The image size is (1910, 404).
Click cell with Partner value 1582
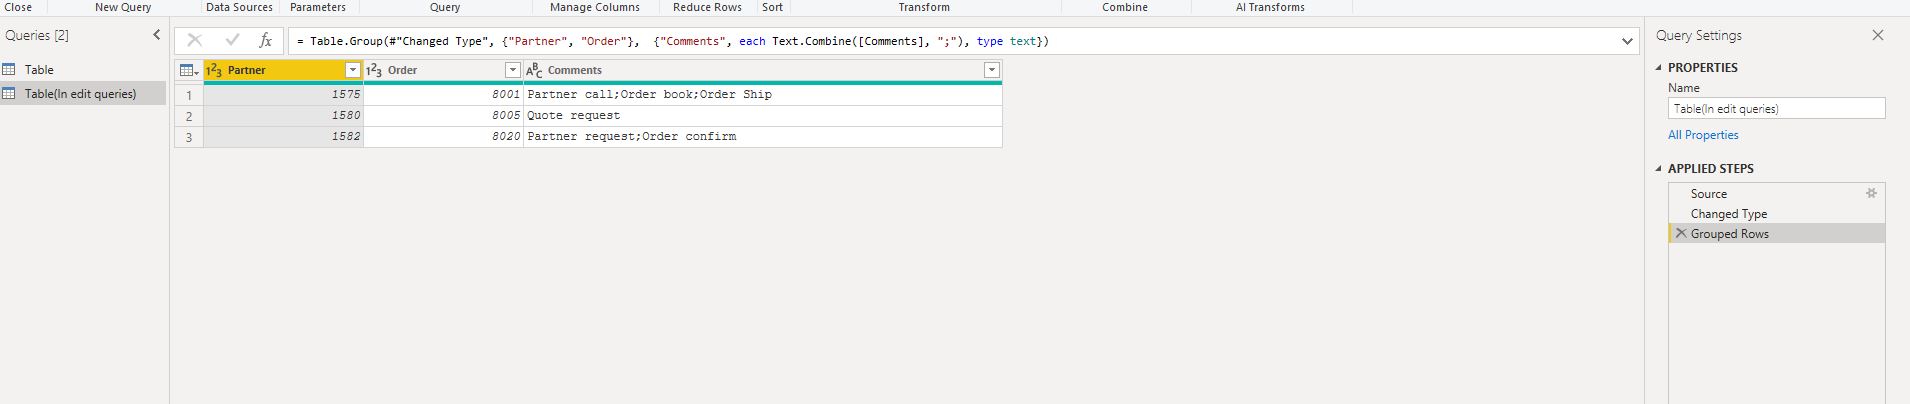tap(284, 137)
